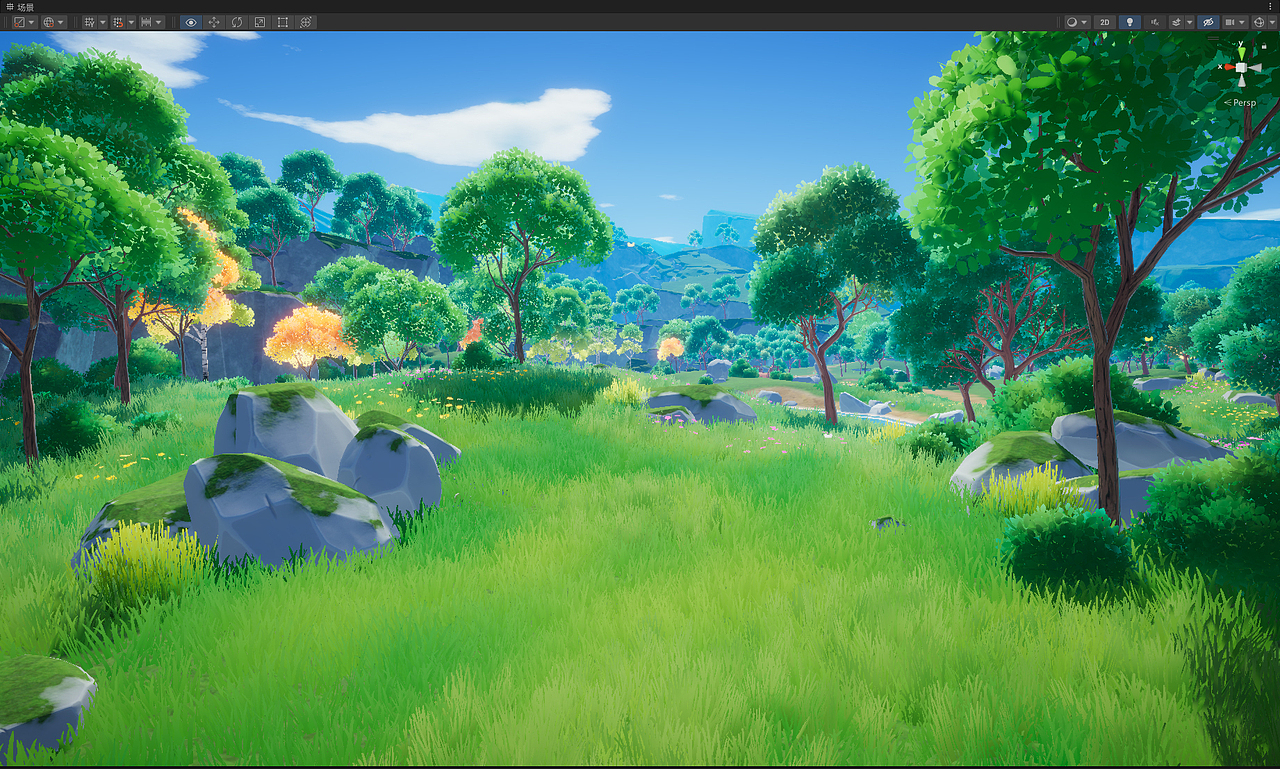Open pivot position dropdown arrow
This screenshot has height=769, width=1280.
[x=32, y=22]
